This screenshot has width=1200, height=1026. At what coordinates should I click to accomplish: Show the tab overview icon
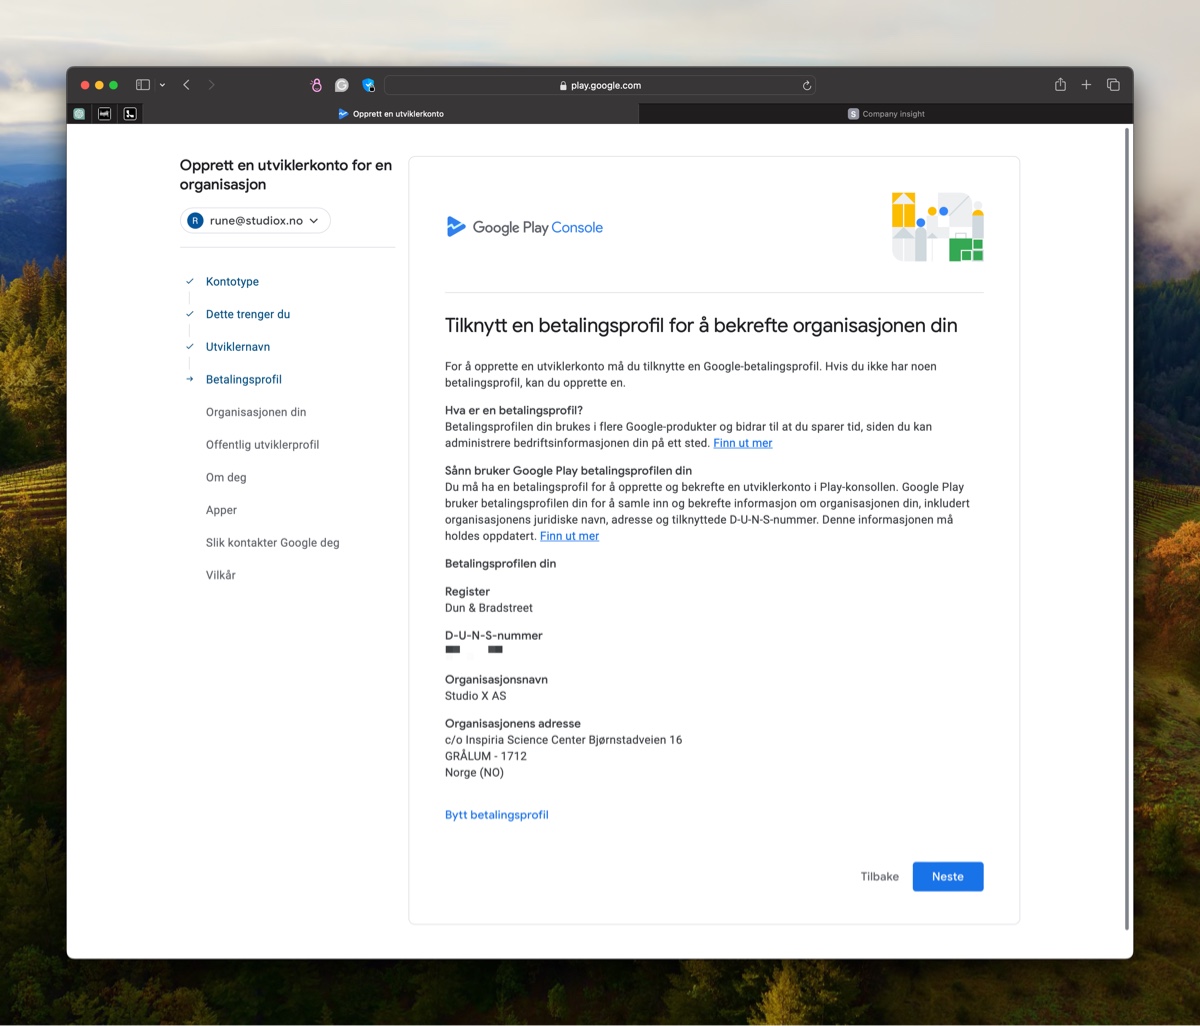[x=1113, y=85]
